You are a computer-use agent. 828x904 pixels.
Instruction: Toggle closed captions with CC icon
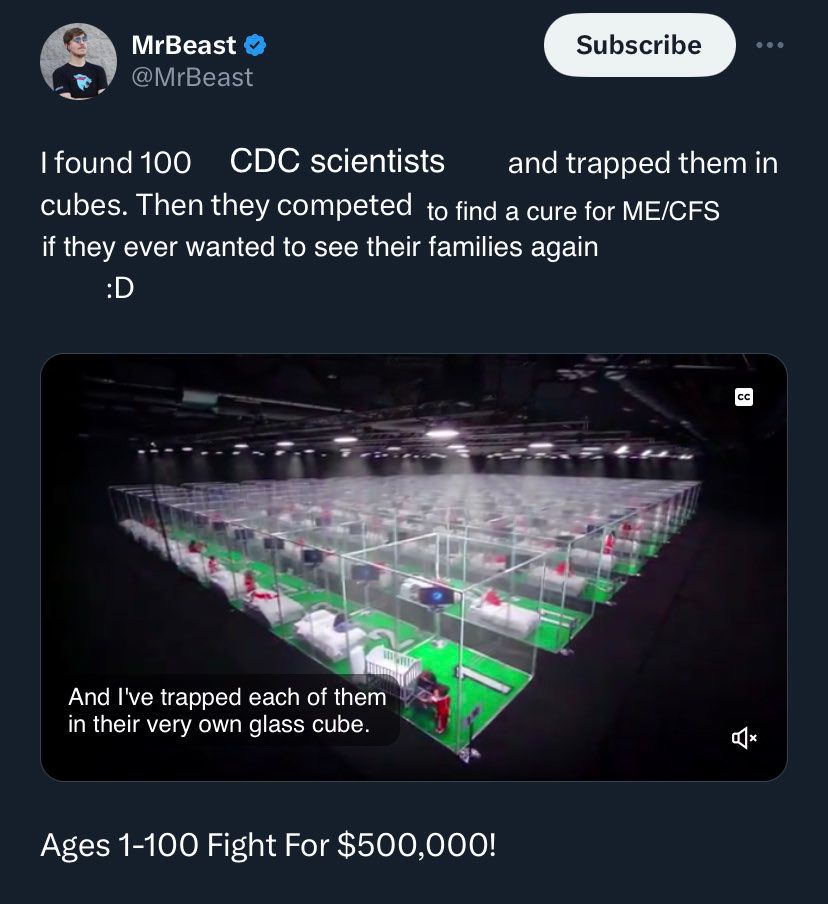pos(743,397)
